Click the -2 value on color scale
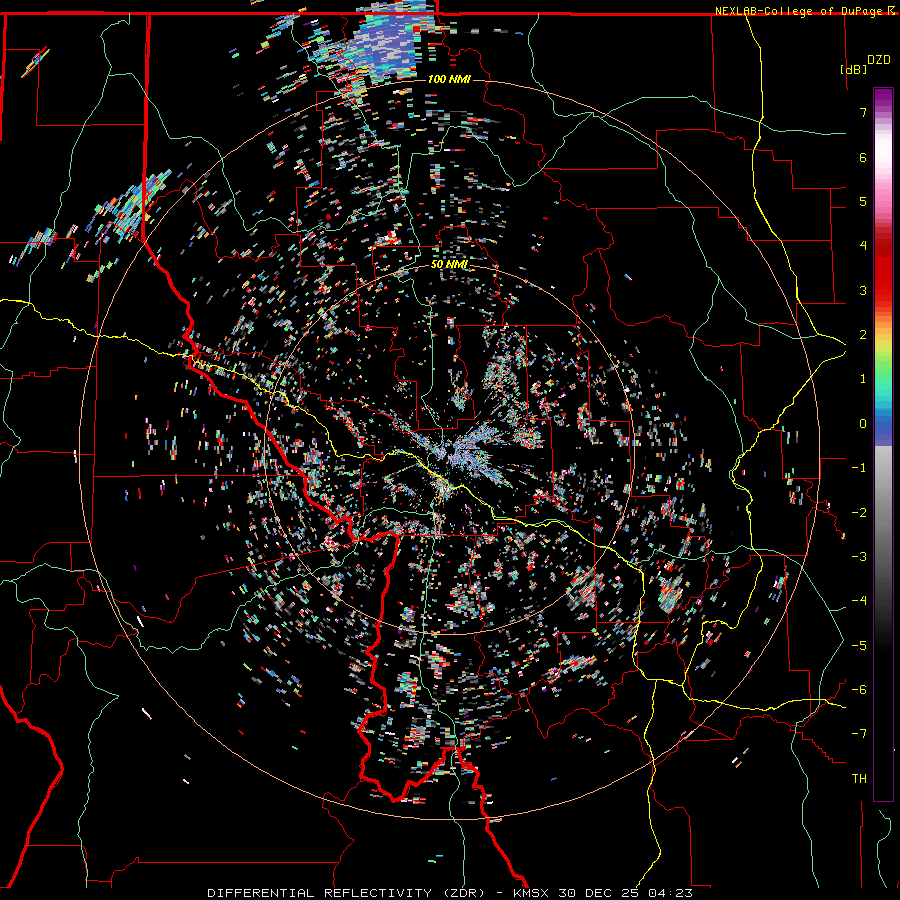The image size is (900, 900). click(x=859, y=513)
